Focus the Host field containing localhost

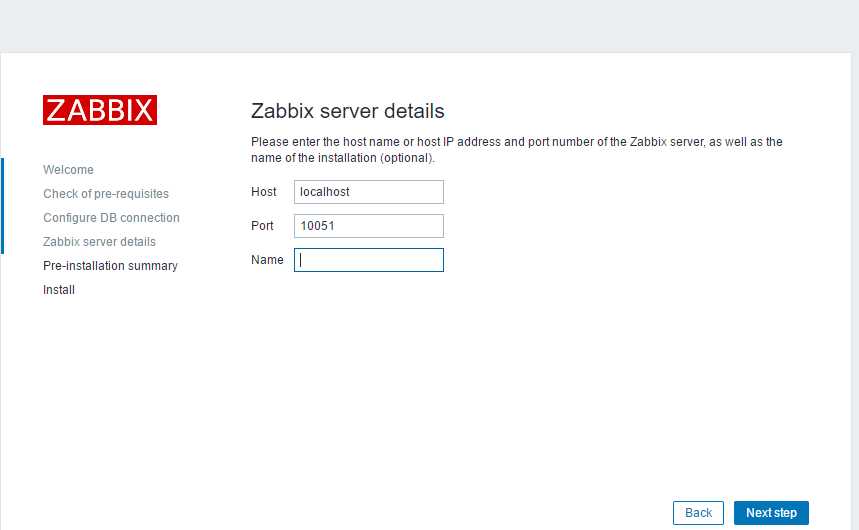(369, 192)
